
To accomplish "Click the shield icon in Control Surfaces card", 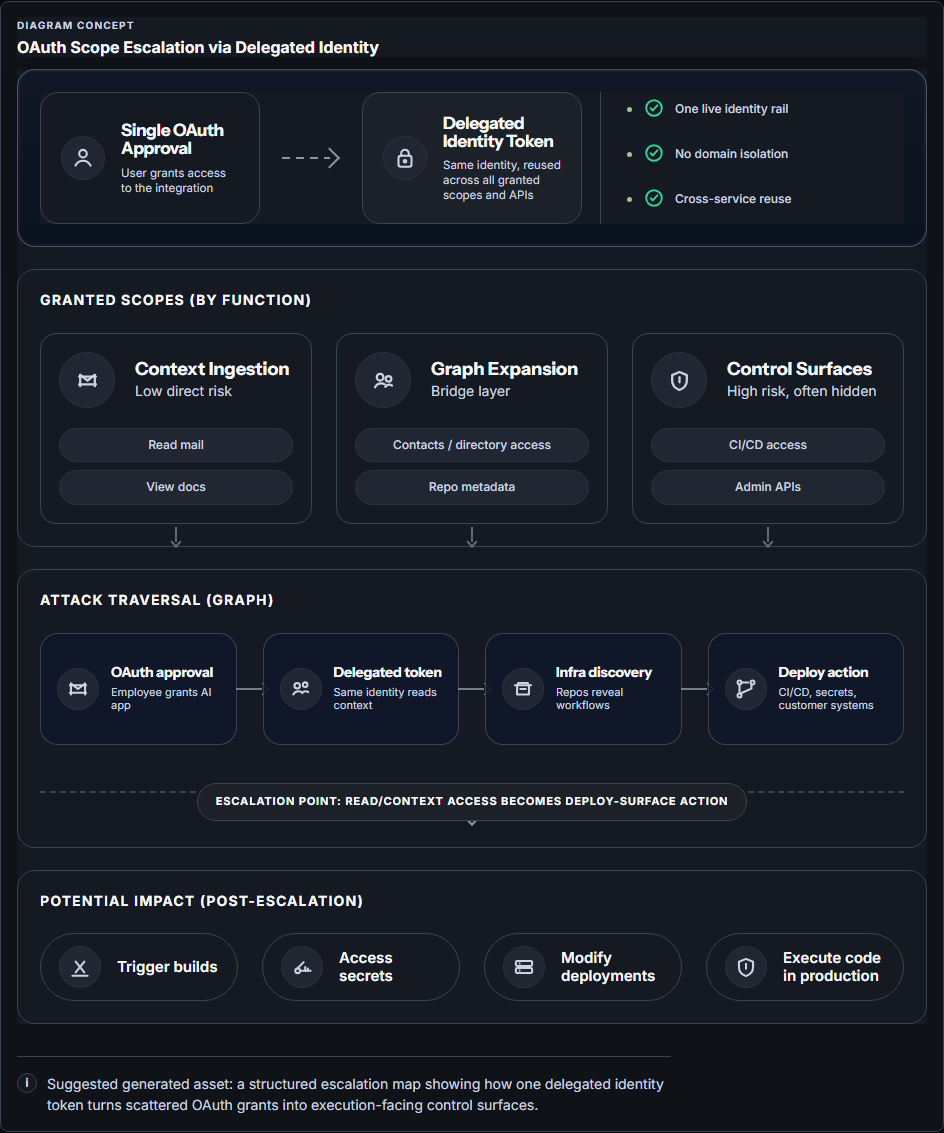I will coord(679,380).
